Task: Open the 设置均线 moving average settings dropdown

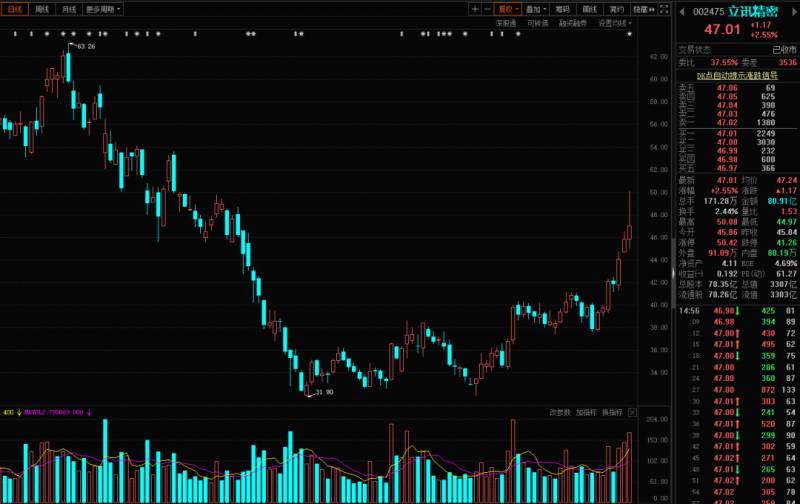Action: [x=614, y=23]
